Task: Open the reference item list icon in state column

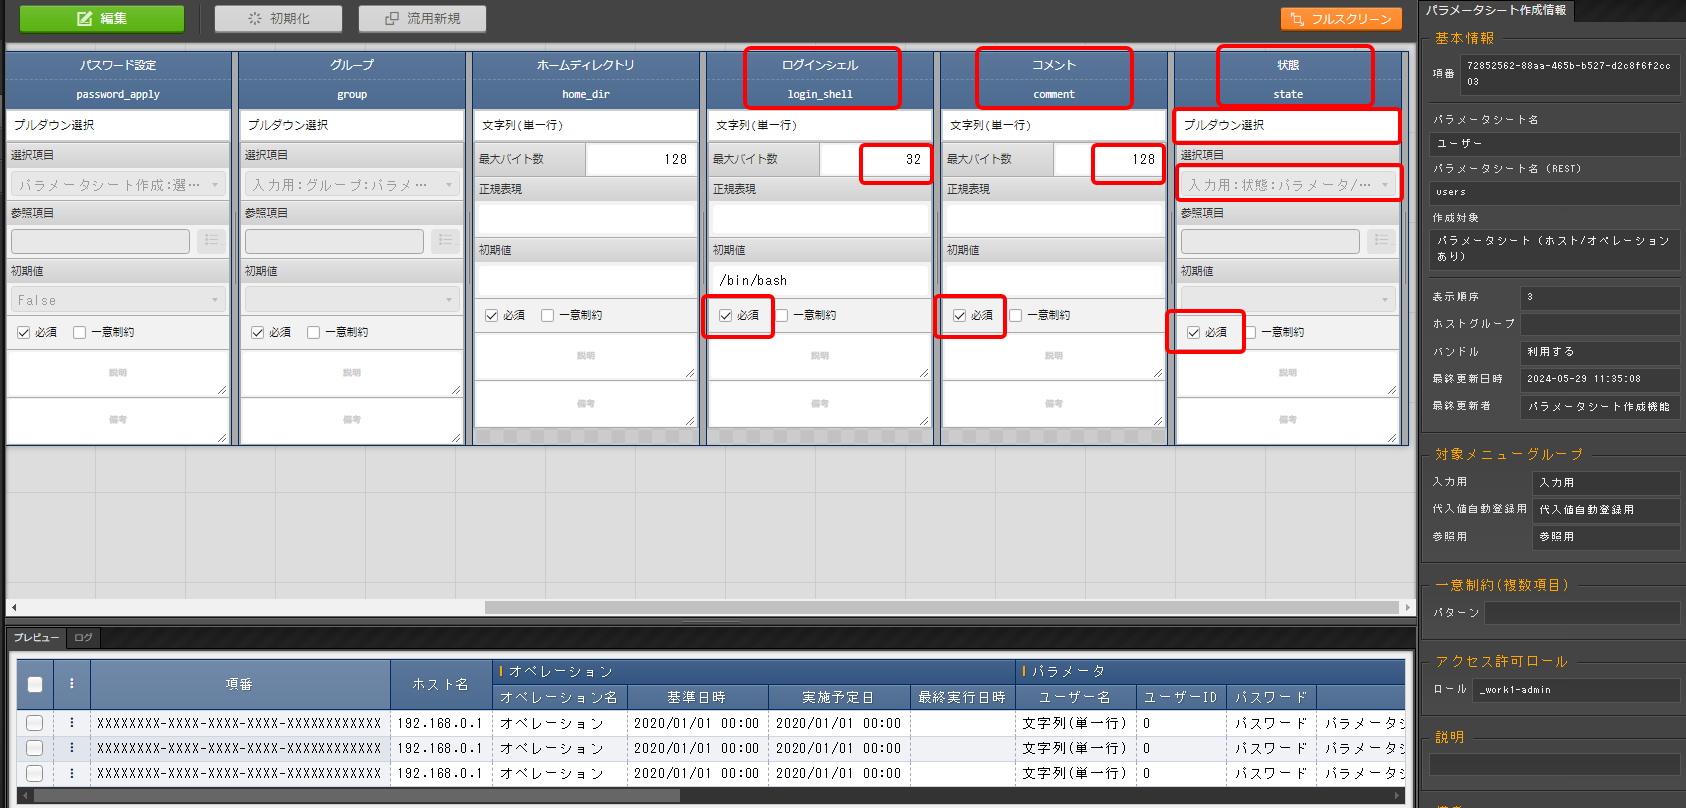Action: pos(1381,240)
